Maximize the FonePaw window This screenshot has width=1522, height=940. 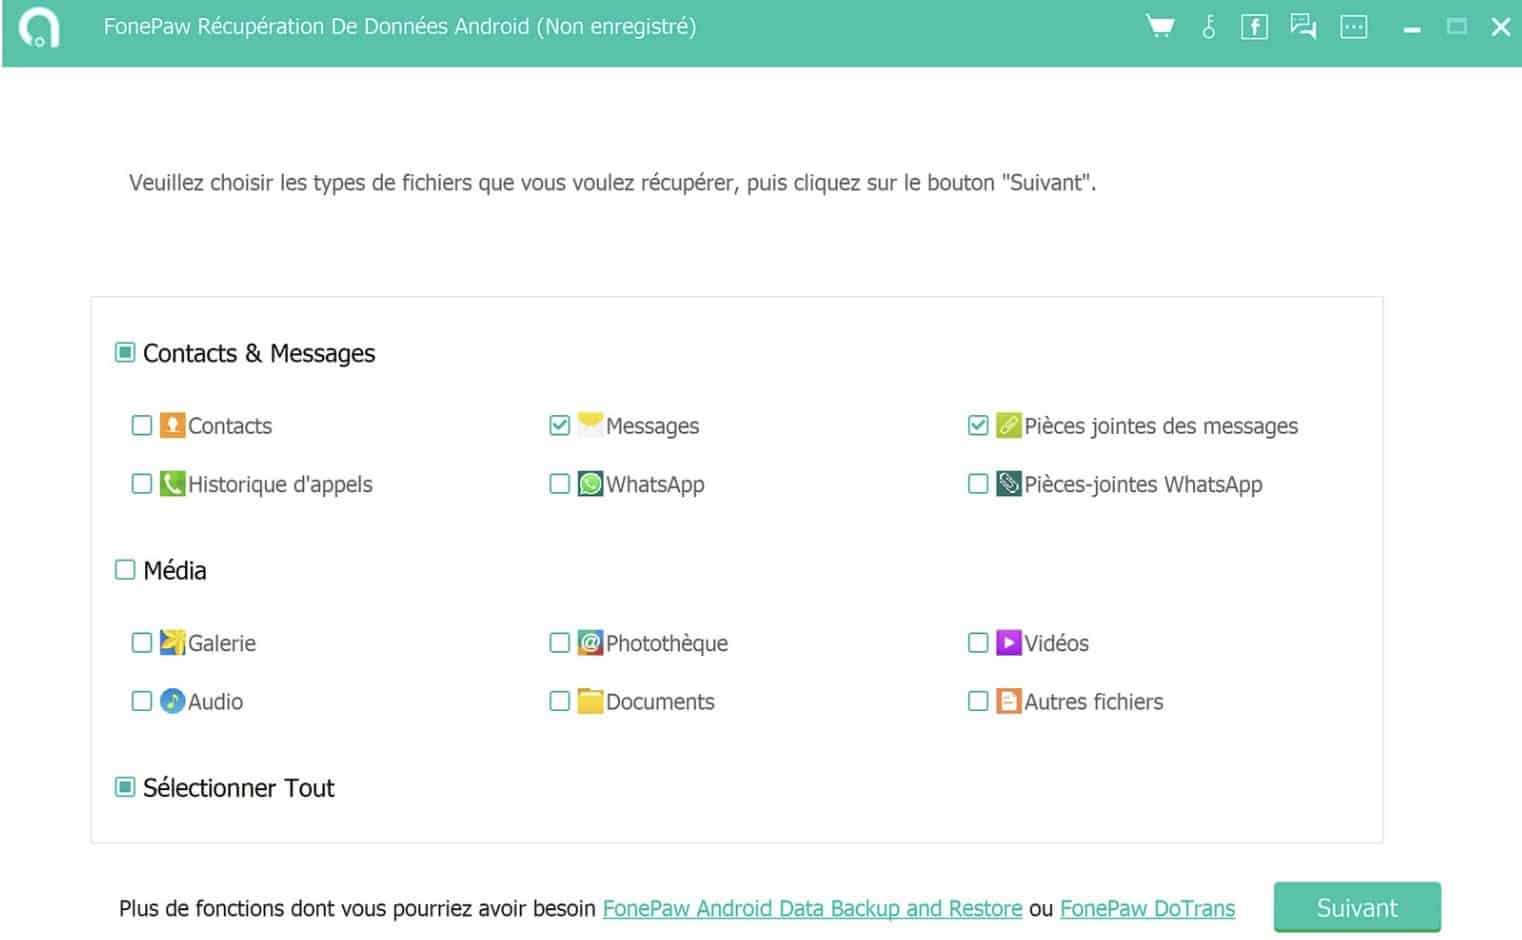1457,27
